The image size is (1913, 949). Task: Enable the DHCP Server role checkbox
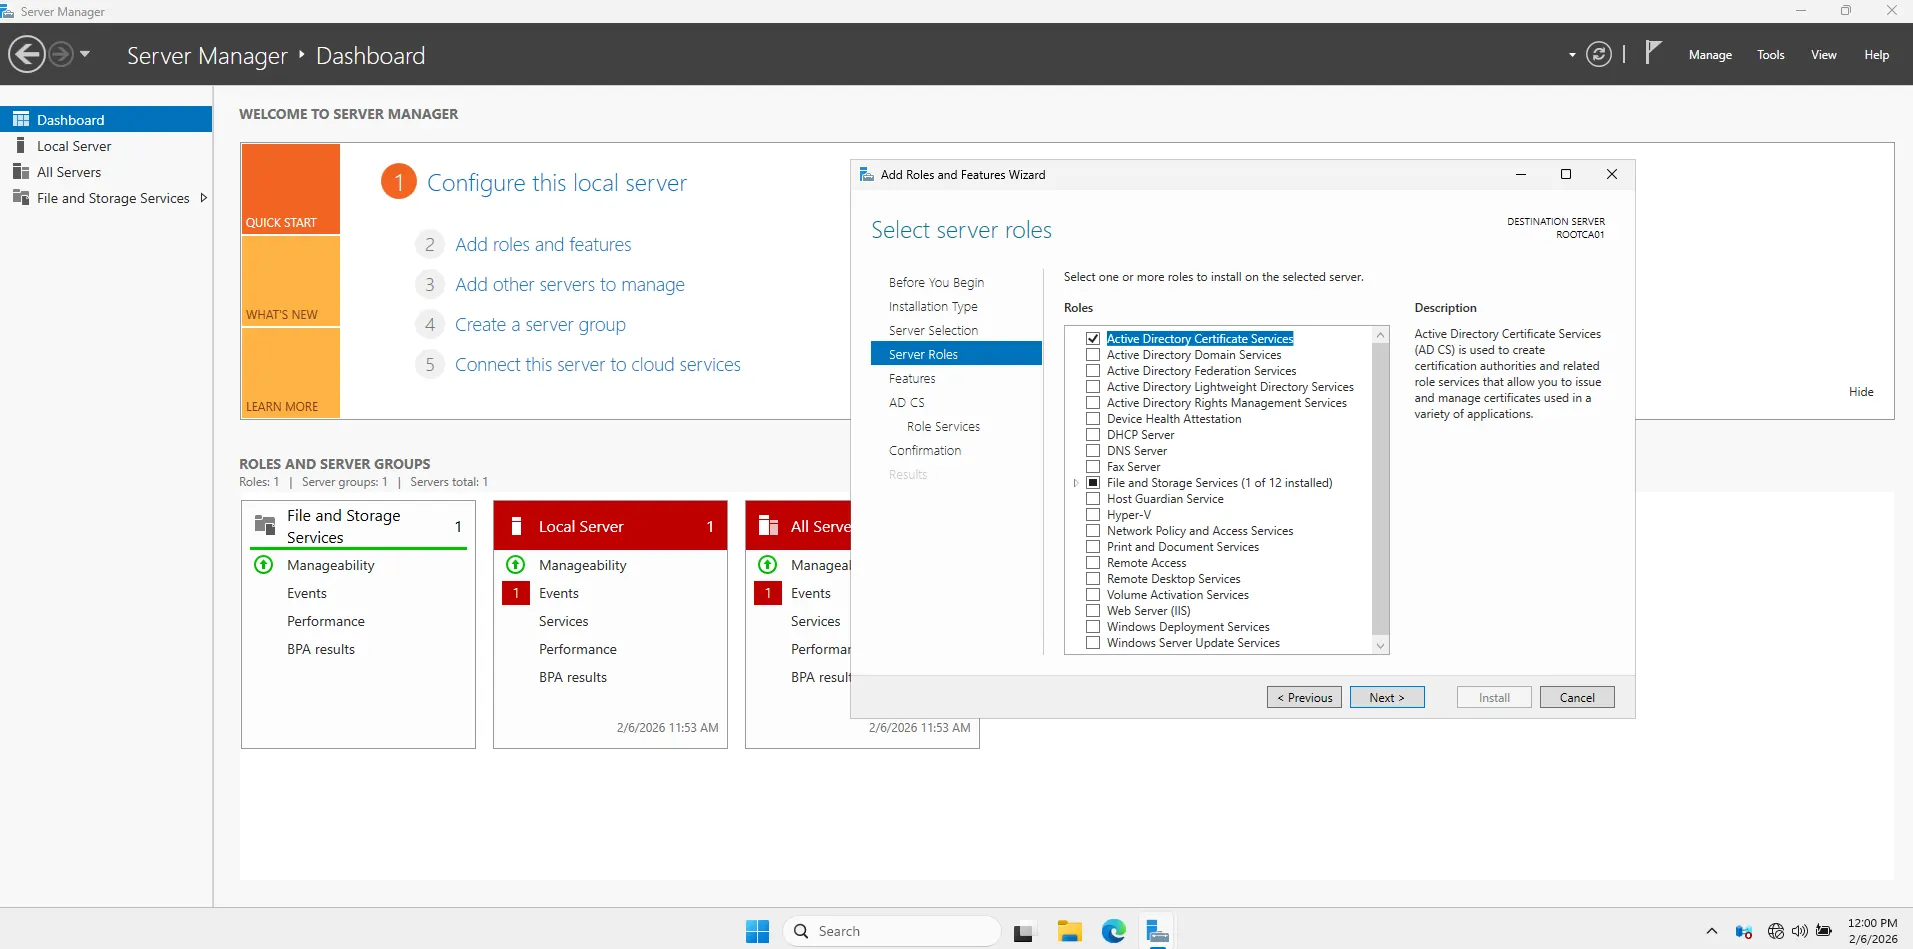coord(1093,435)
